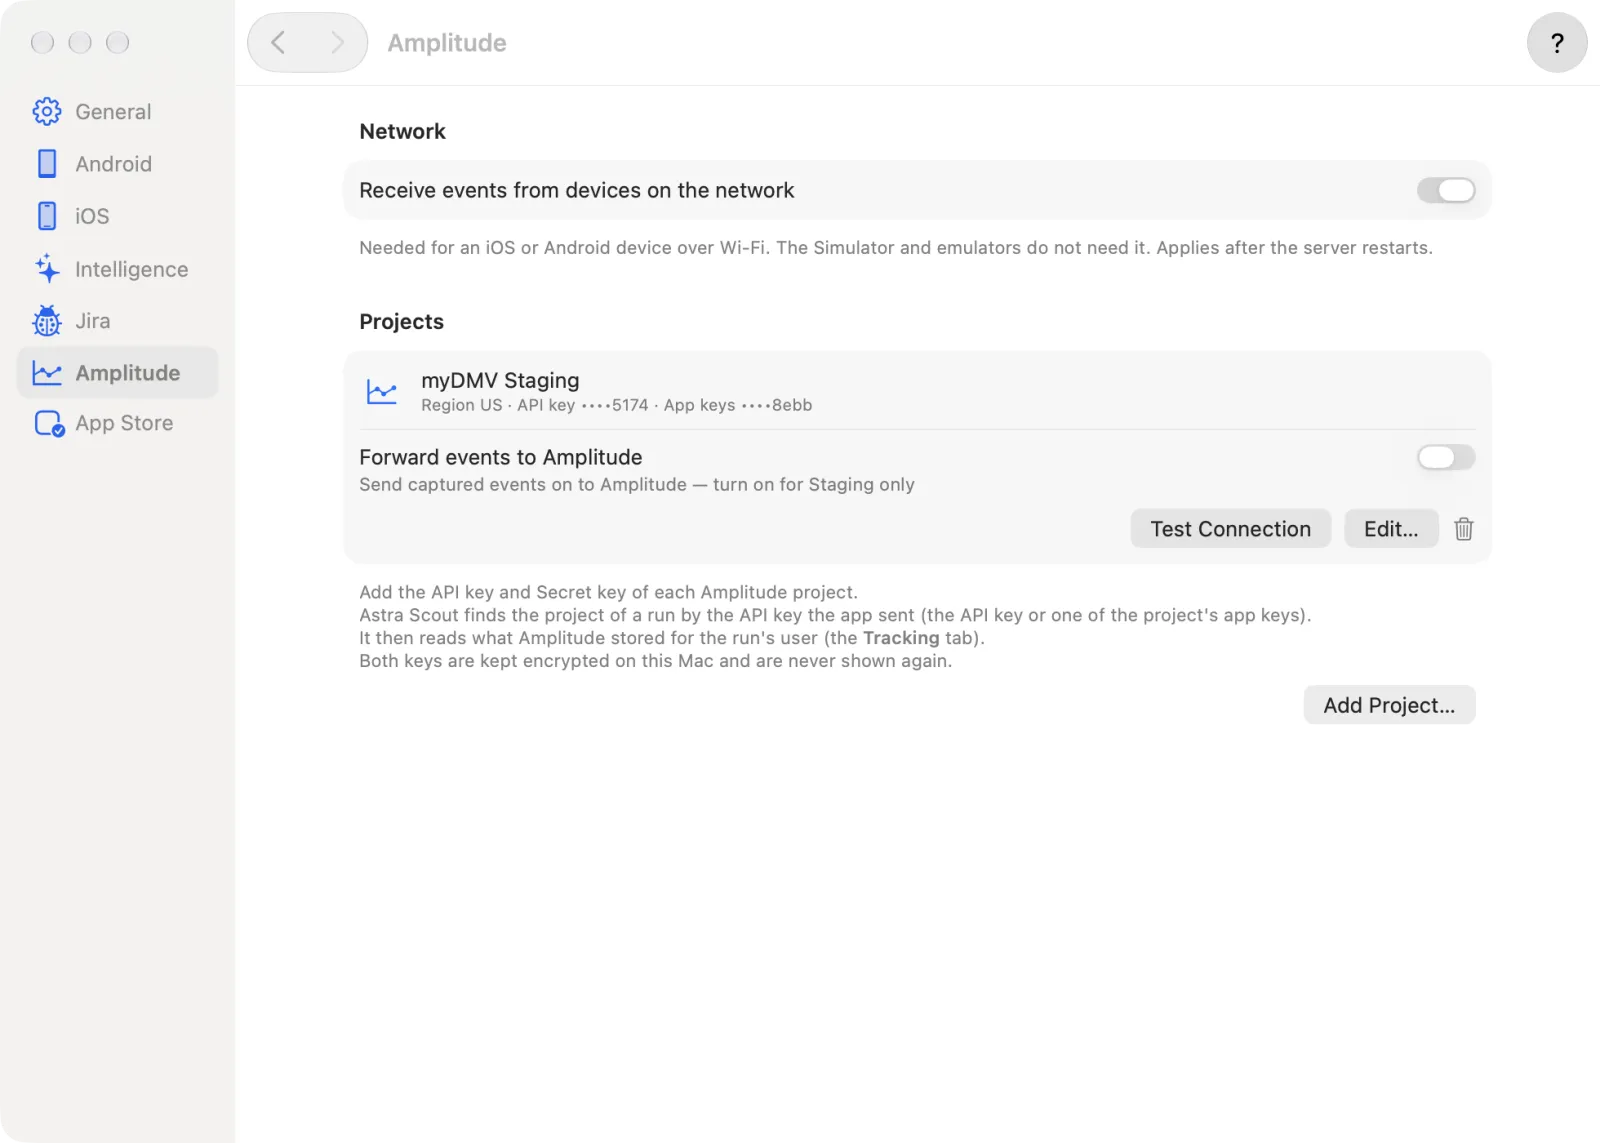Click the Android device icon in sidebar
1600x1143 pixels.
pyautogui.click(x=47, y=164)
